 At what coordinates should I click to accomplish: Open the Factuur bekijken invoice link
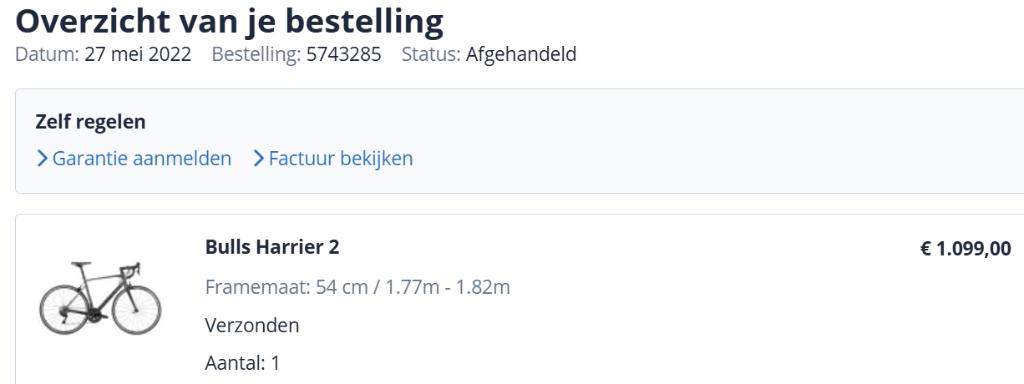tap(341, 159)
